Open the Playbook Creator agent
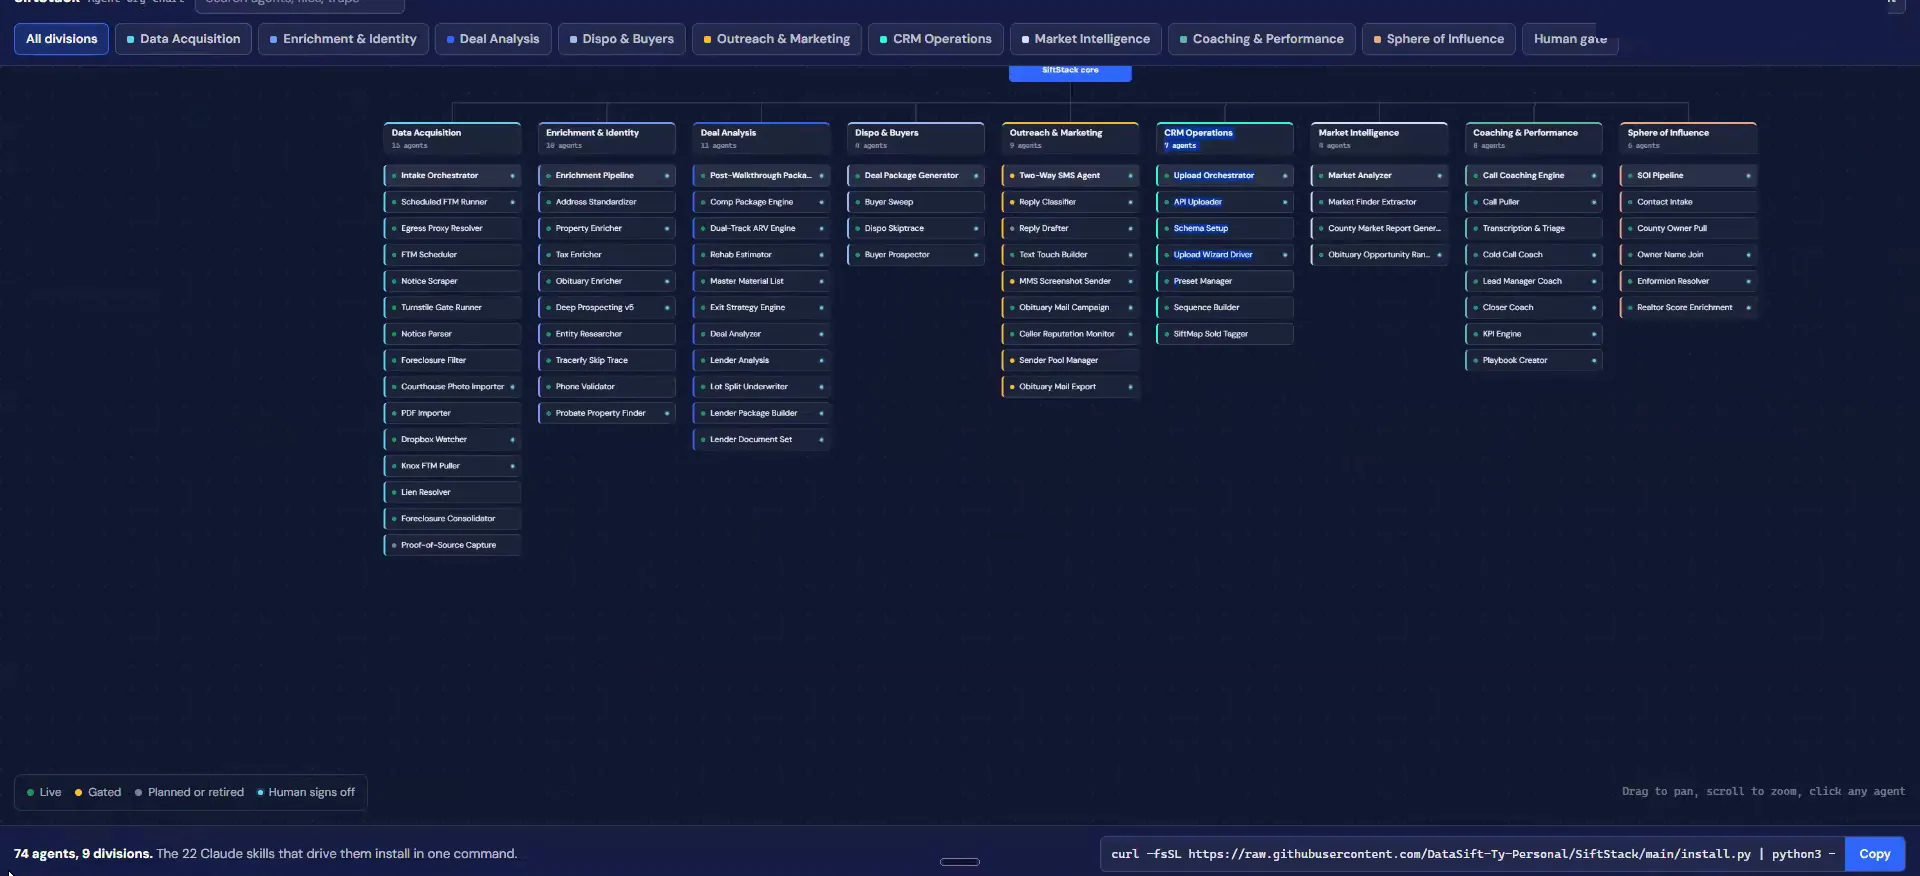Viewport: 1920px width, 876px height. (x=1533, y=360)
